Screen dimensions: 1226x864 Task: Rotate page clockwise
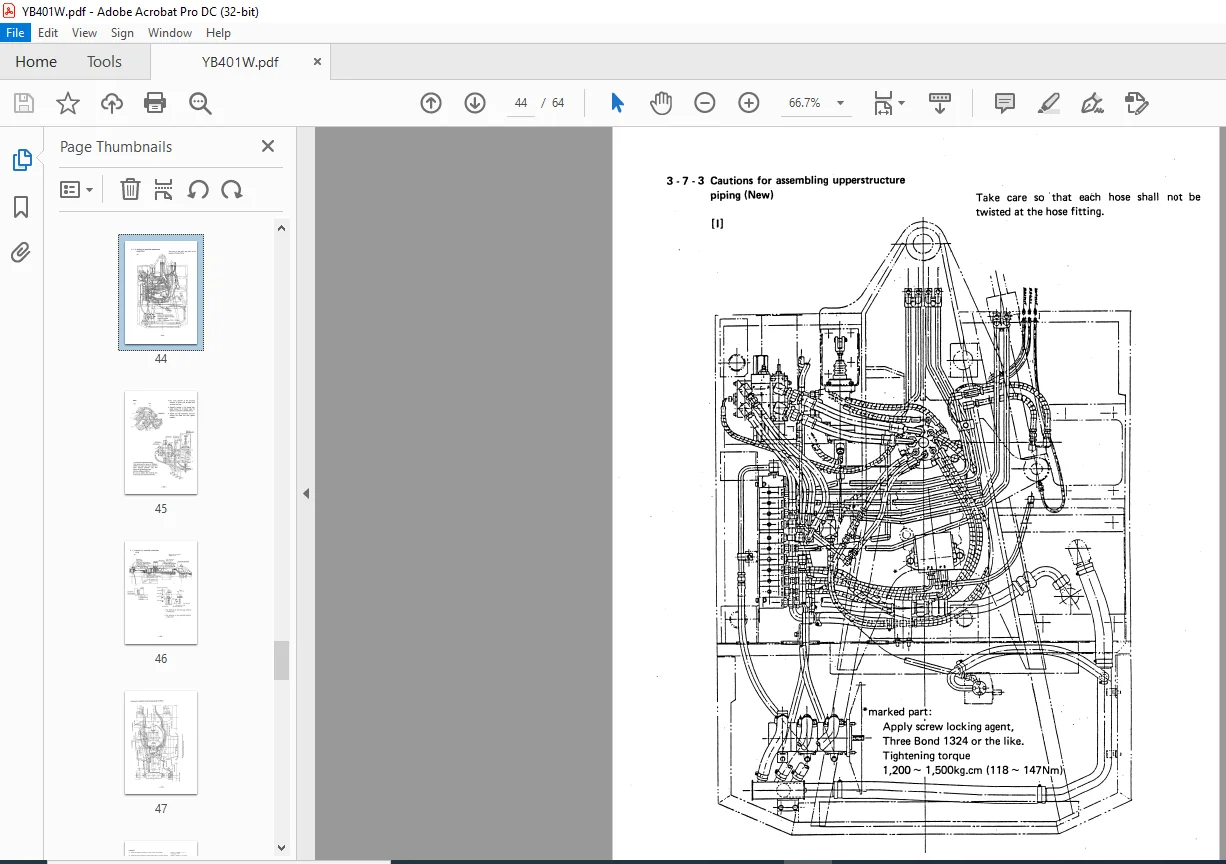point(232,189)
